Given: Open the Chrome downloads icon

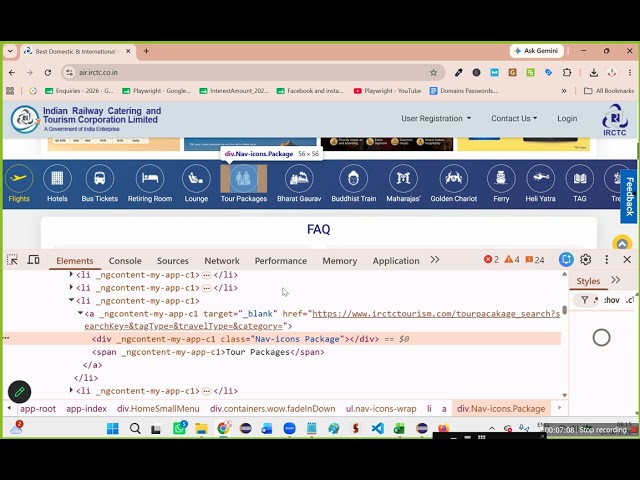Looking at the screenshot, I should pos(593,73).
